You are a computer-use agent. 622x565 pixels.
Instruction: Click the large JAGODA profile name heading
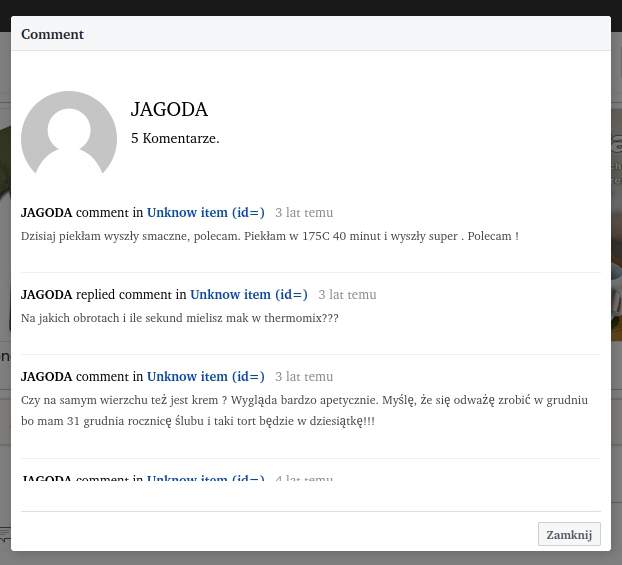(169, 110)
